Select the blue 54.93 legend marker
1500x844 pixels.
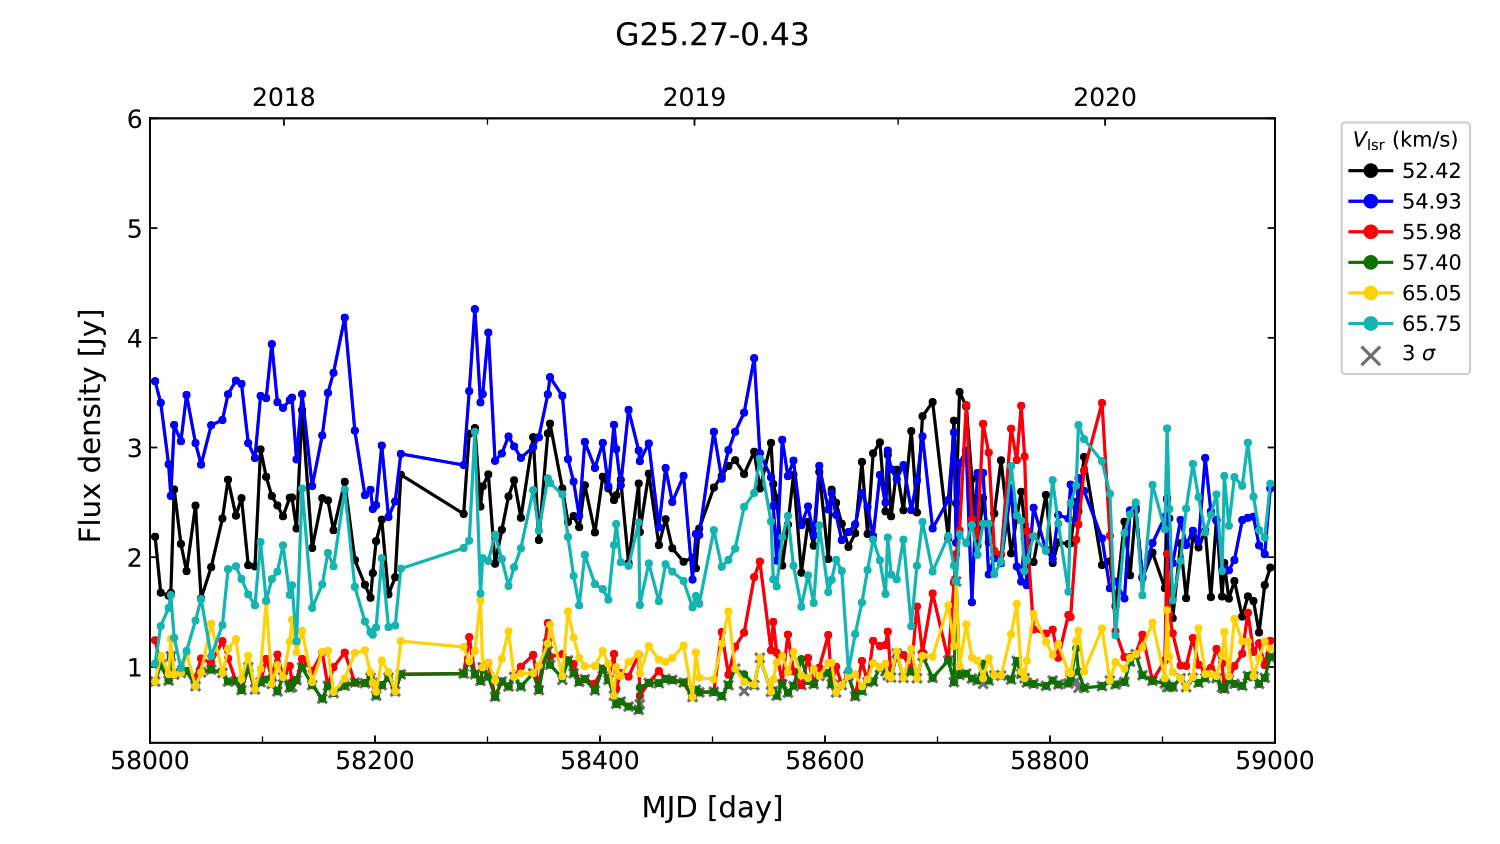tap(1370, 201)
